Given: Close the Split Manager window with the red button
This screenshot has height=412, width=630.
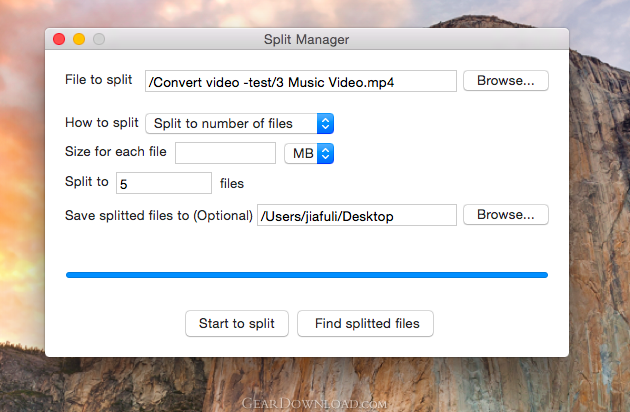Looking at the screenshot, I should (x=59, y=39).
